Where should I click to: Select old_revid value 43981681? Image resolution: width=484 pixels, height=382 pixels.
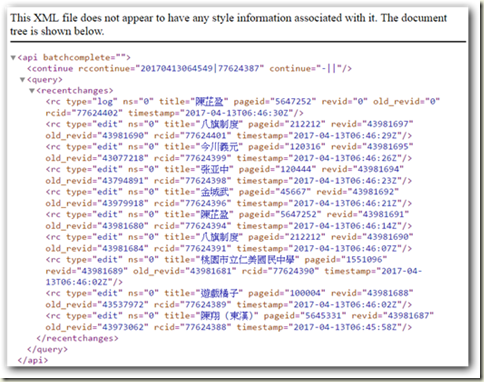pyautogui.click(x=211, y=271)
